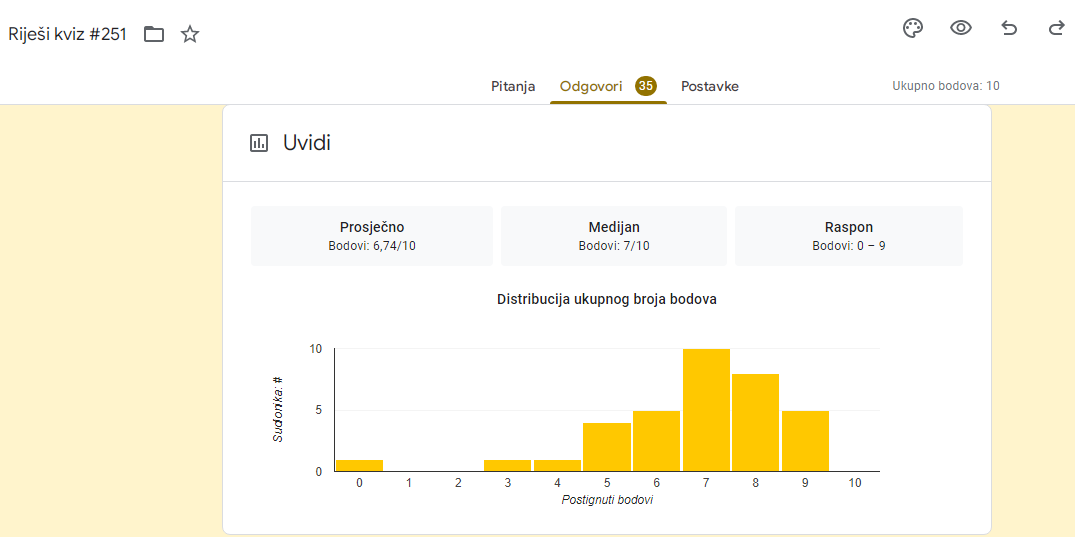The height and width of the screenshot is (537, 1075).
Task: Open the Postavke tab
Action: pyautogui.click(x=710, y=86)
